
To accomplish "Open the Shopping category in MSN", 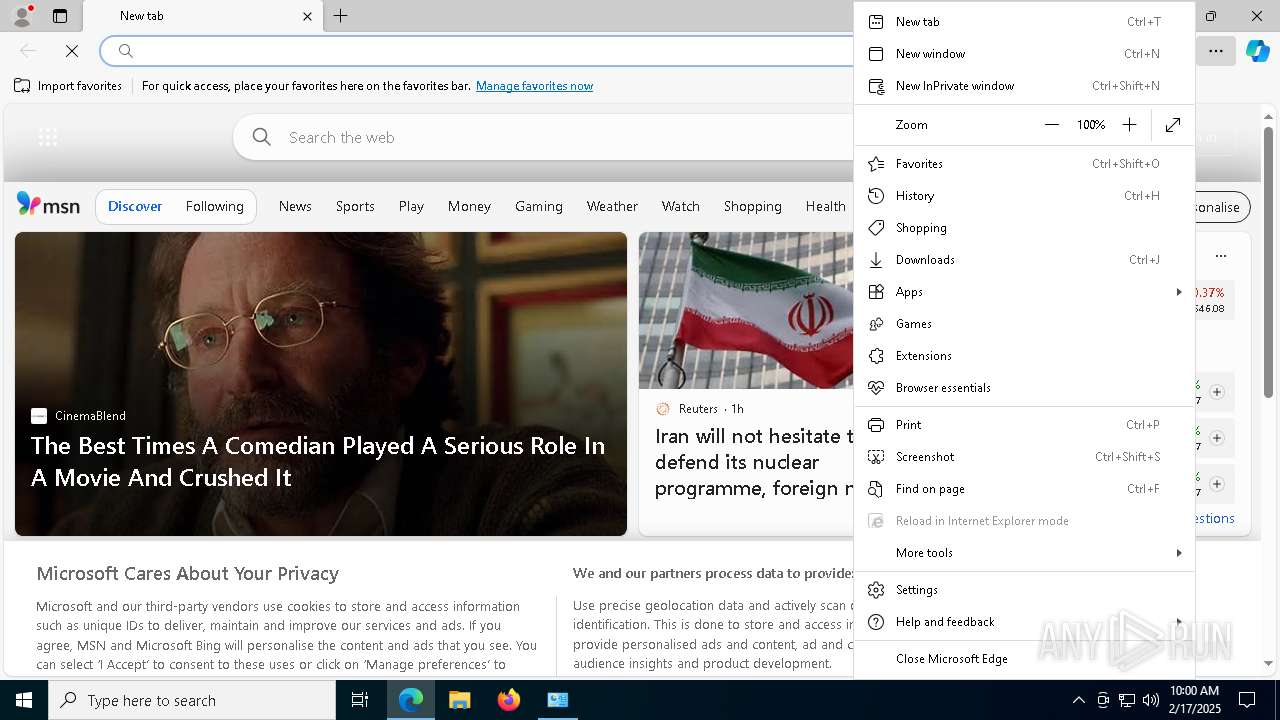I will 752,206.
